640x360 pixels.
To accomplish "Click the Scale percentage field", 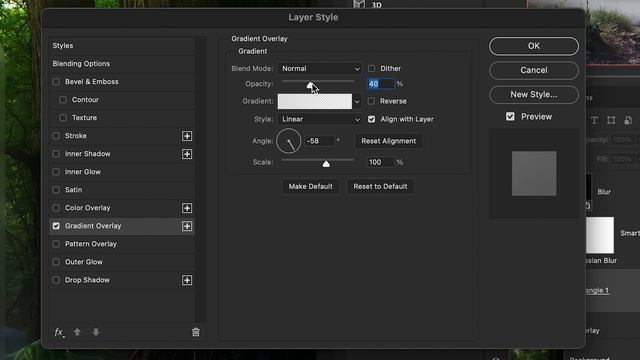I will [381, 162].
